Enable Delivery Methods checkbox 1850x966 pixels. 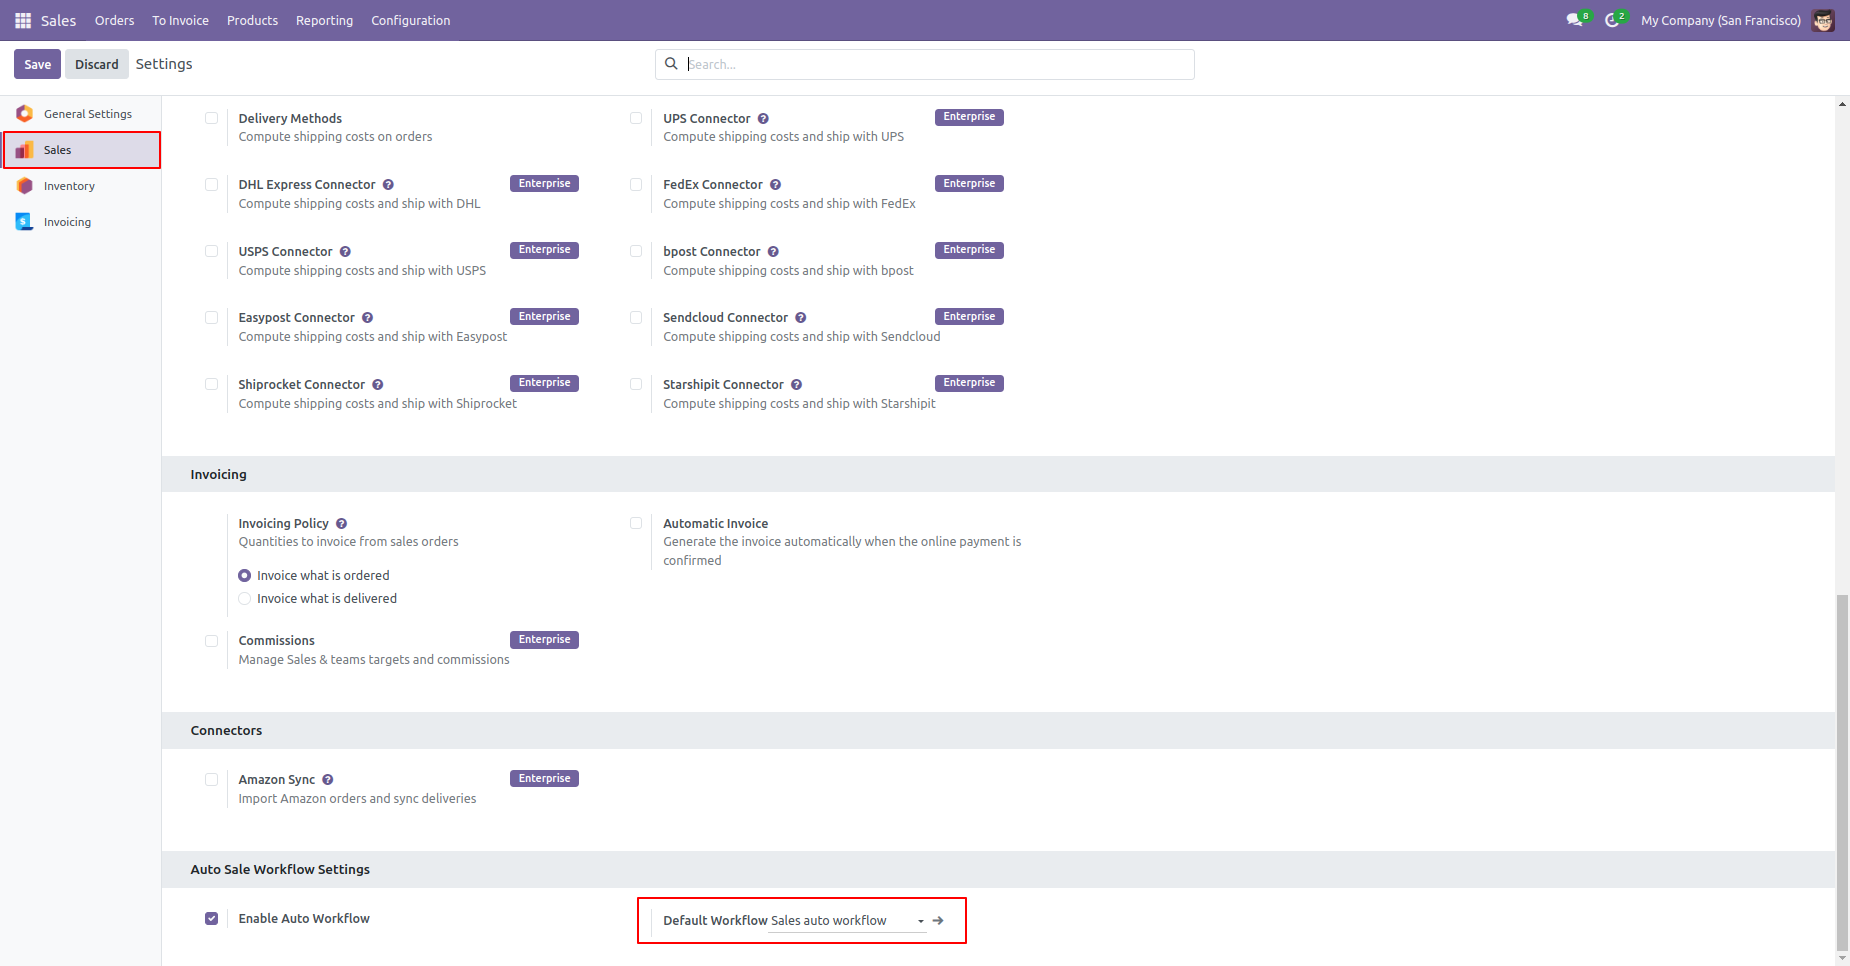[x=211, y=118]
